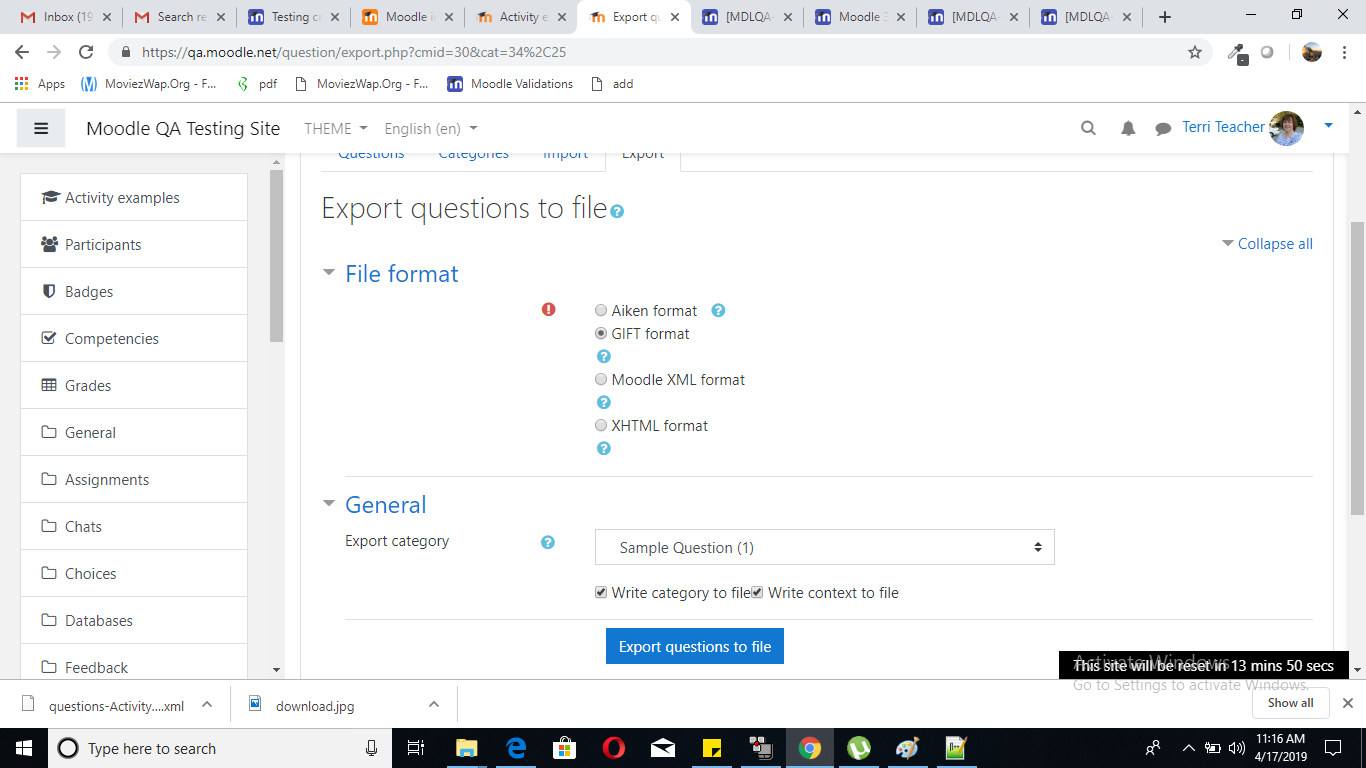Open Export category Sample Question dropdown

(x=824, y=548)
